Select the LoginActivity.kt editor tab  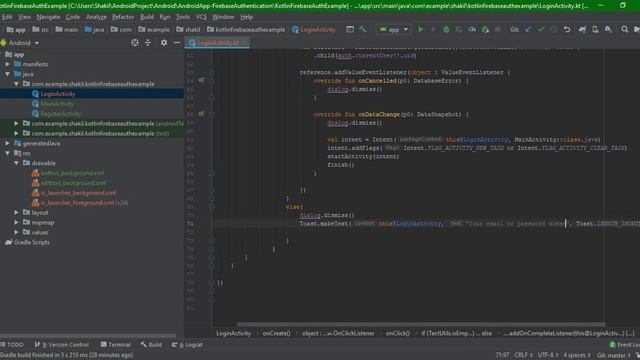coord(217,43)
